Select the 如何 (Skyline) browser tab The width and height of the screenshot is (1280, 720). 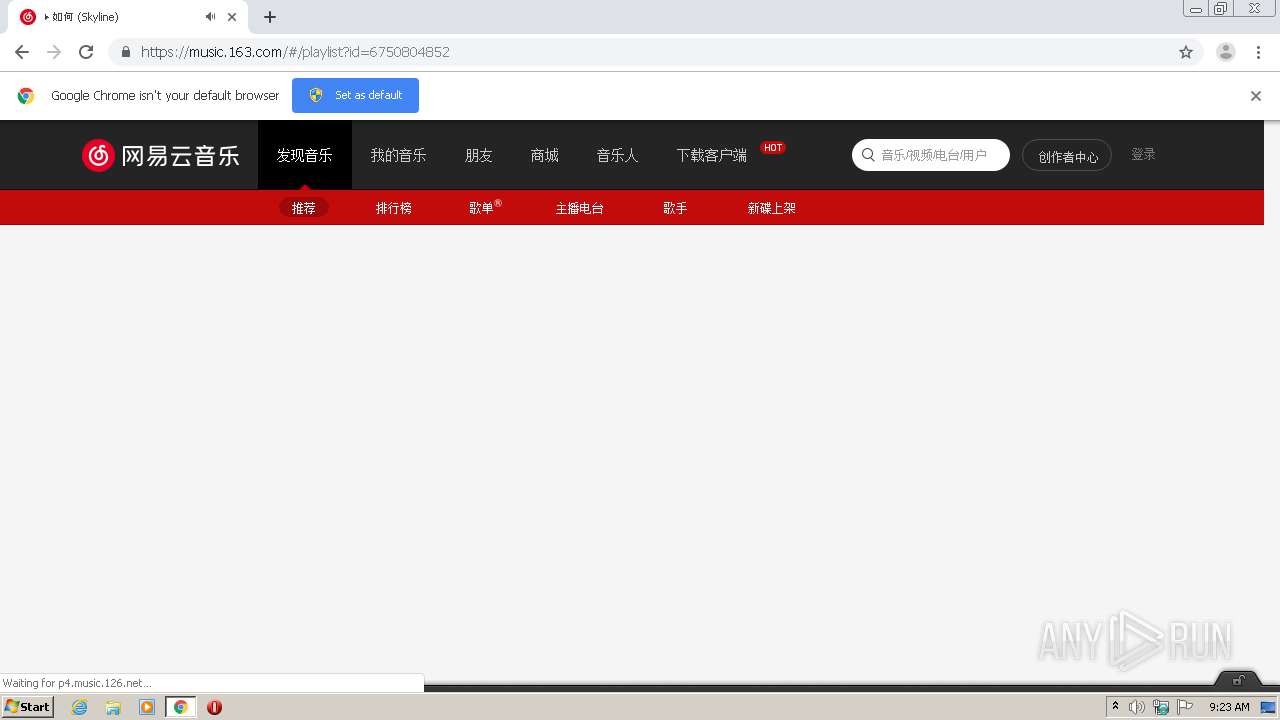127,17
